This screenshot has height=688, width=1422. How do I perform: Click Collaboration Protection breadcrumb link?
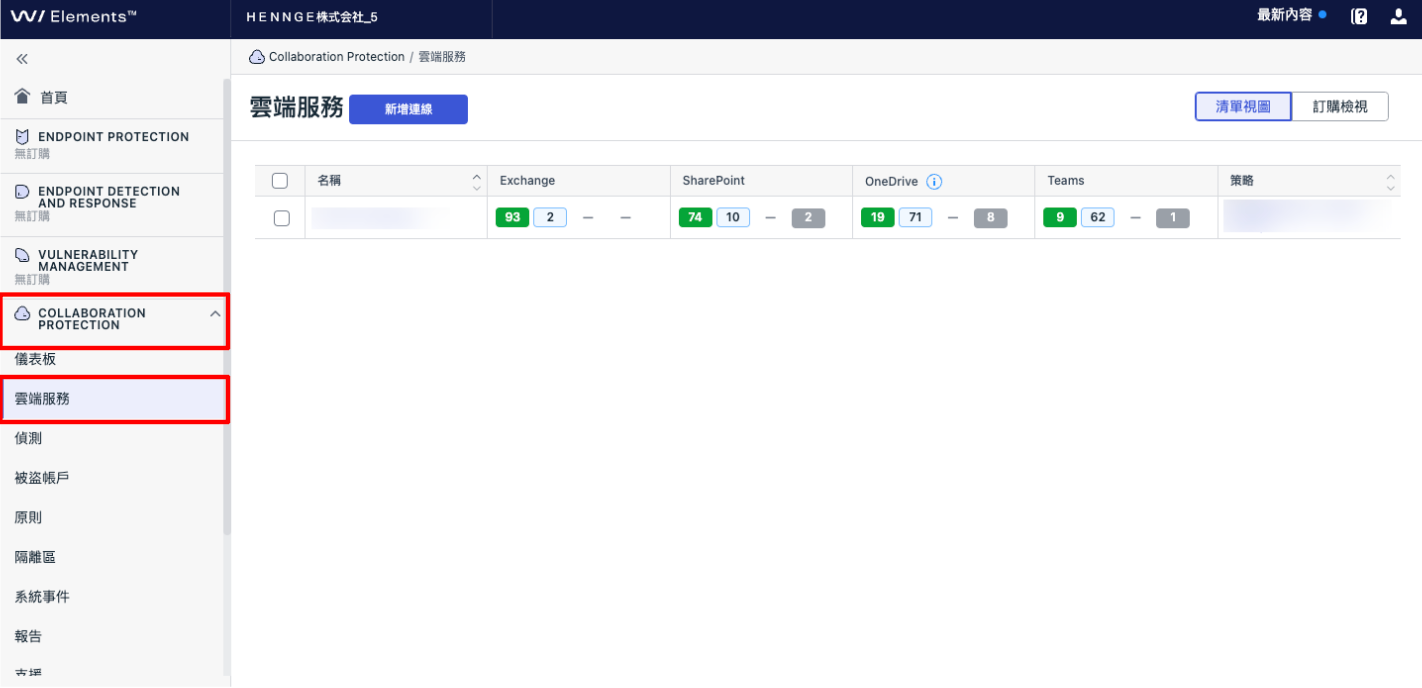point(337,57)
